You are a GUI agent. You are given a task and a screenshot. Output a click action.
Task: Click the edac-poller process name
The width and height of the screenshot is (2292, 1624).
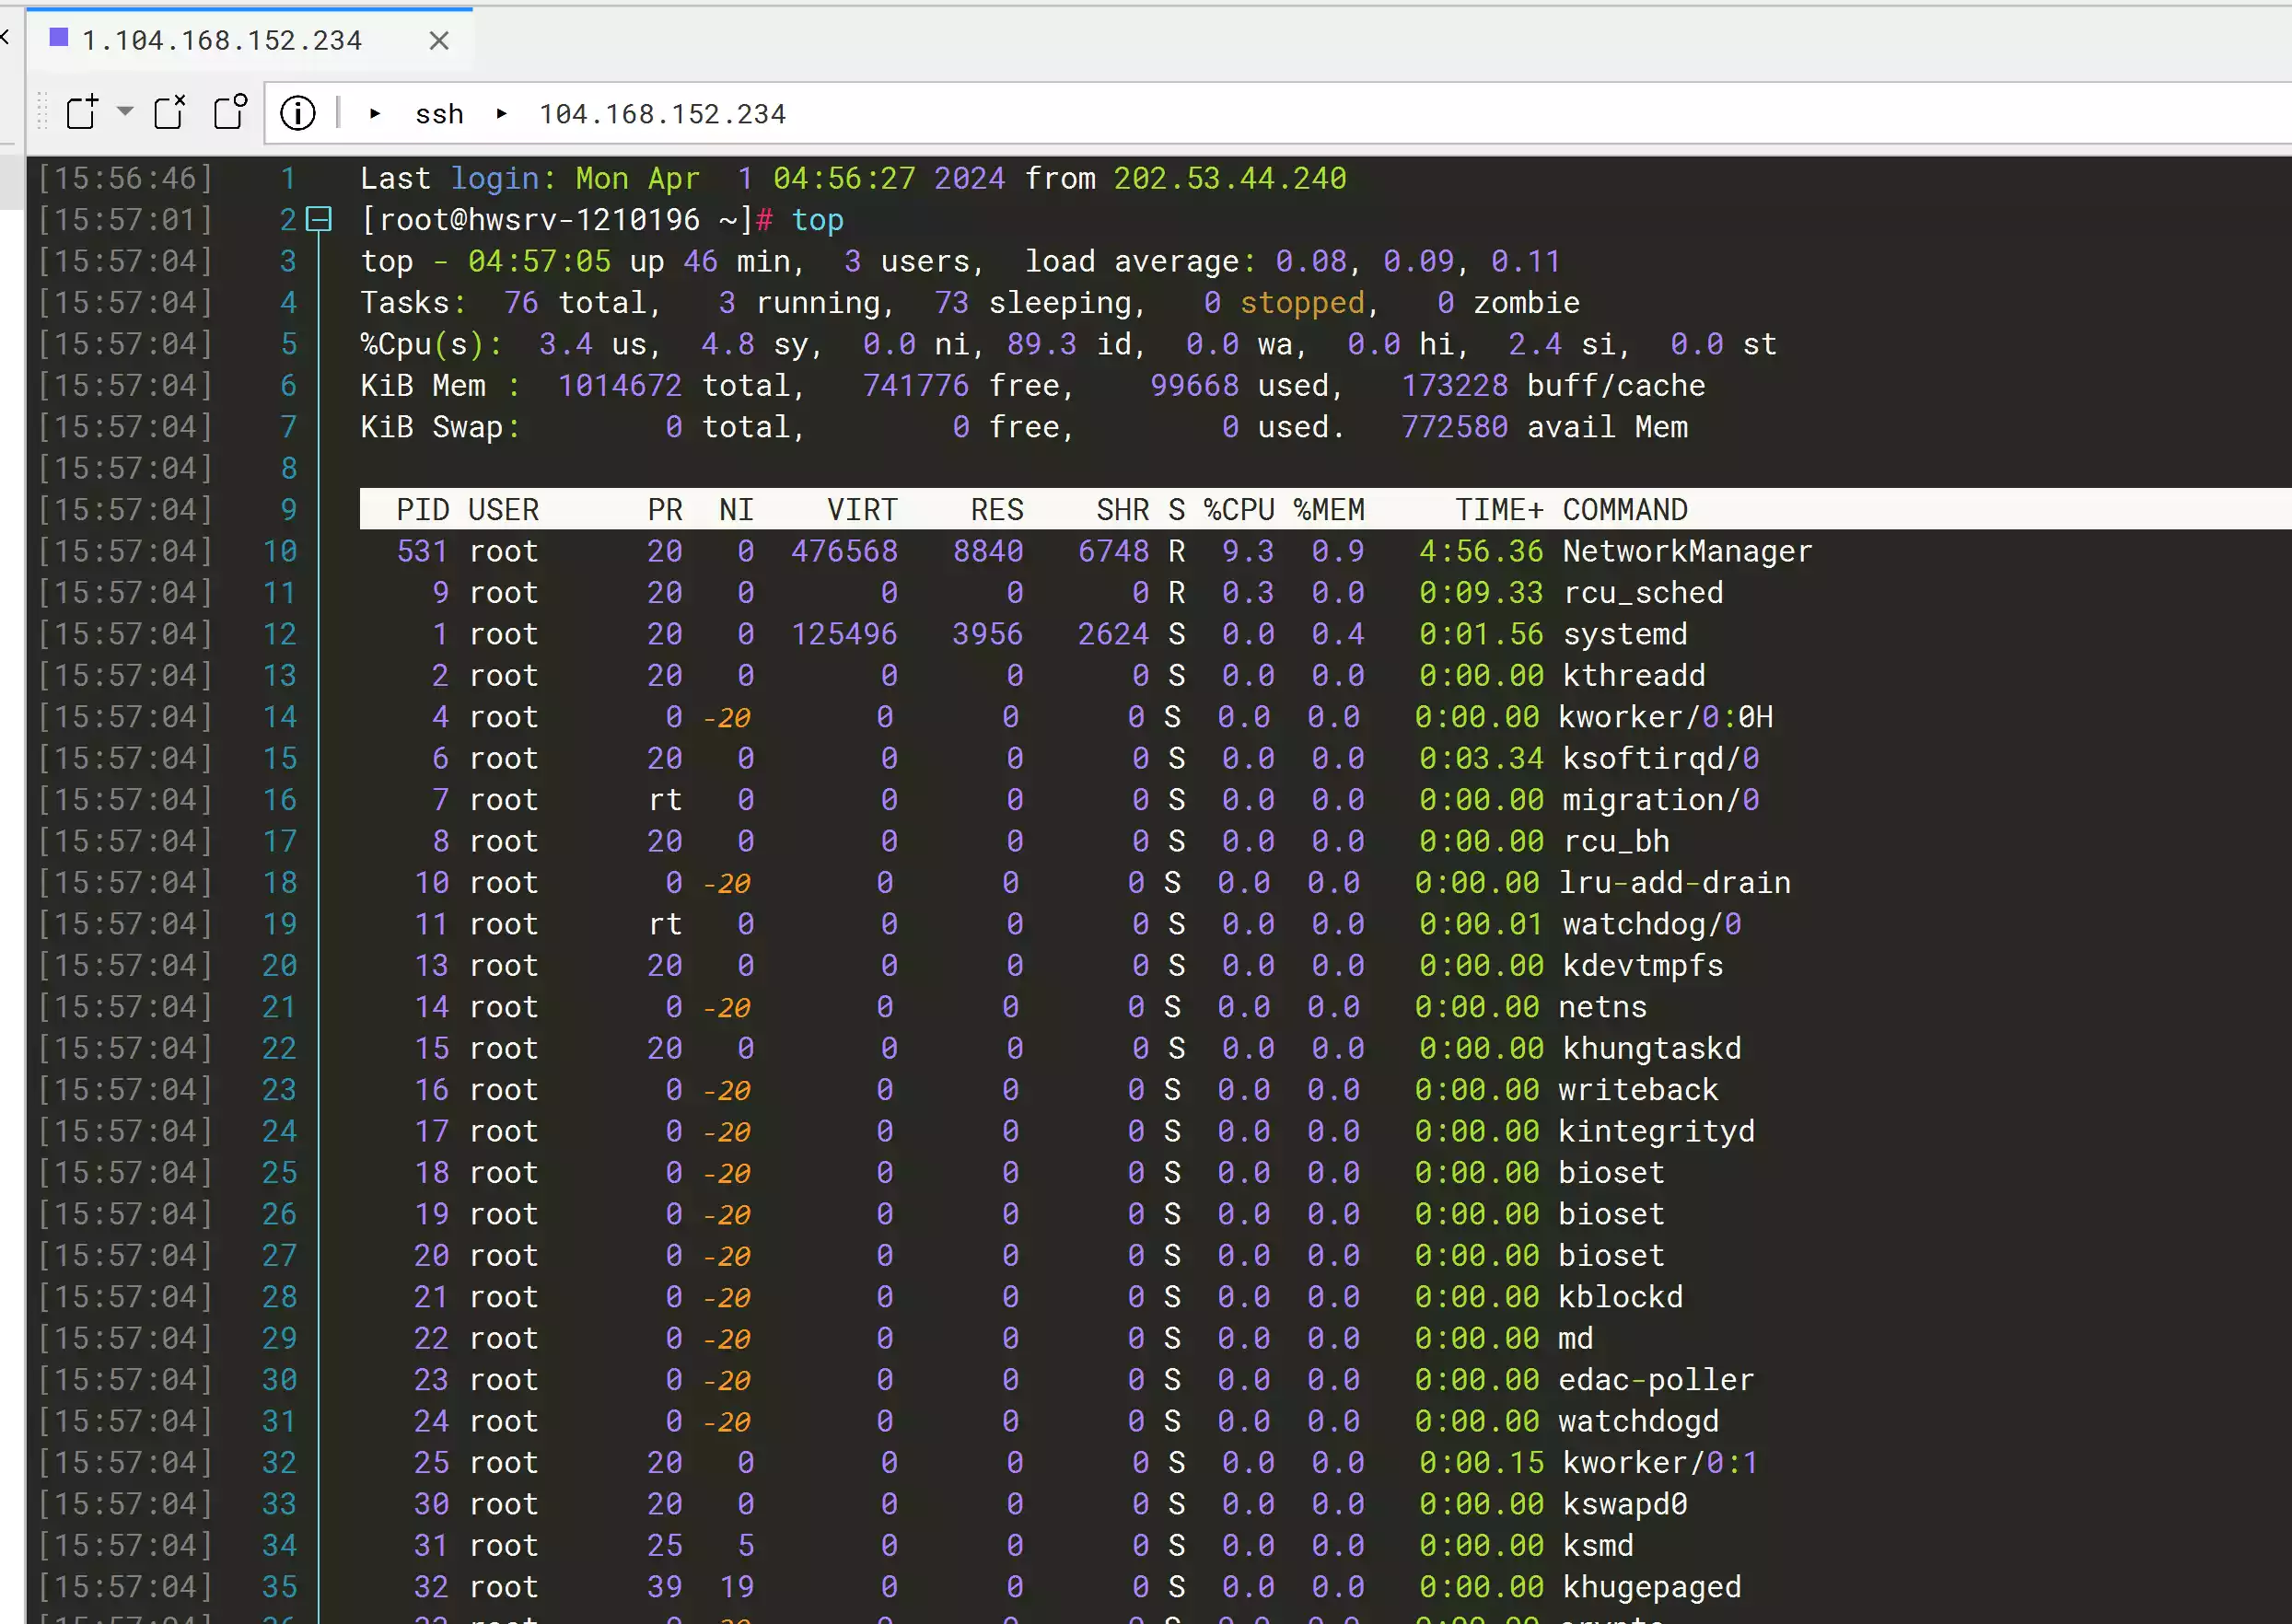(1656, 1380)
